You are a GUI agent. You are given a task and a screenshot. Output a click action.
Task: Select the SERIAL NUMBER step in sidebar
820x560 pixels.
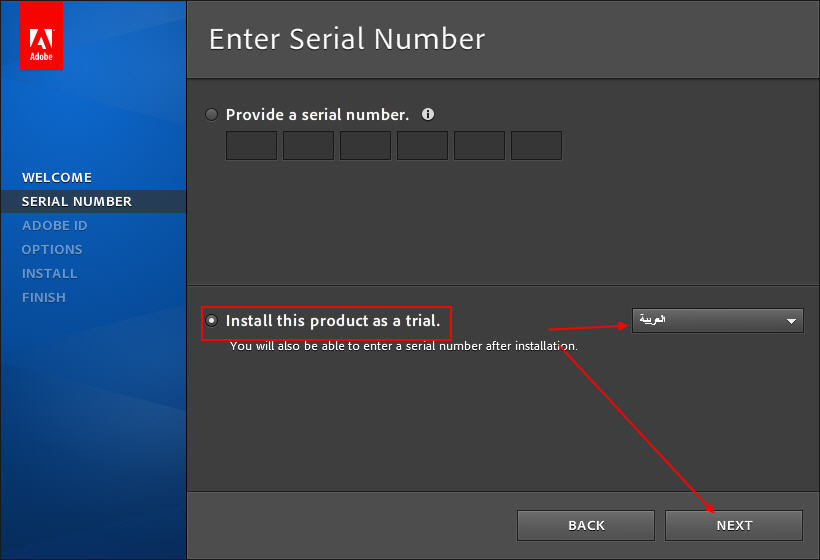pyautogui.click(x=77, y=201)
